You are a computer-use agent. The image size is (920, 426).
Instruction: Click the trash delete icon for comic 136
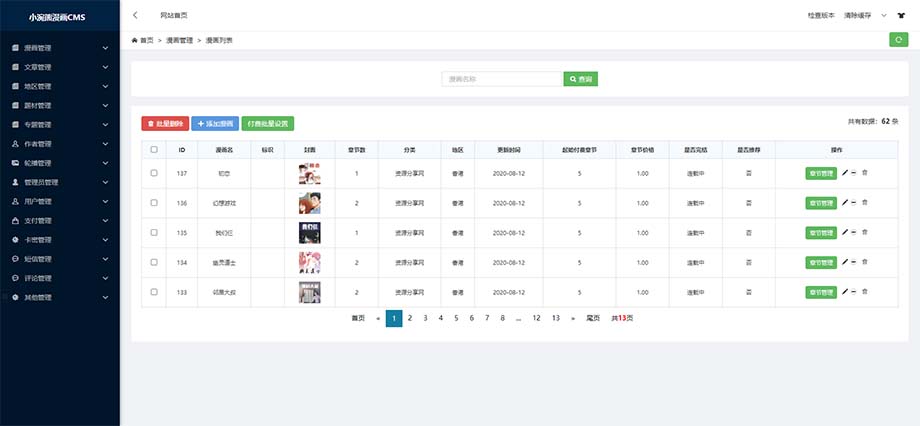point(865,203)
